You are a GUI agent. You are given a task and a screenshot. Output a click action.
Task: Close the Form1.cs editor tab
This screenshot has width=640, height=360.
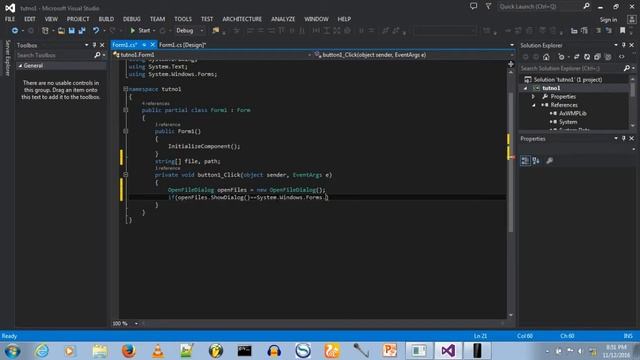pyautogui.click(x=152, y=44)
